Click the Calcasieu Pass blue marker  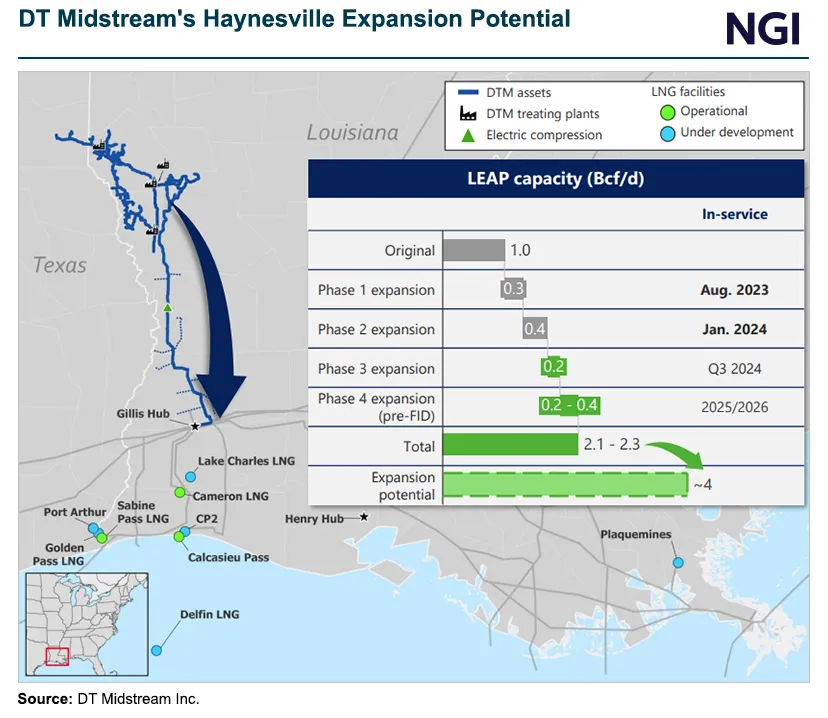tap(180, 536)
